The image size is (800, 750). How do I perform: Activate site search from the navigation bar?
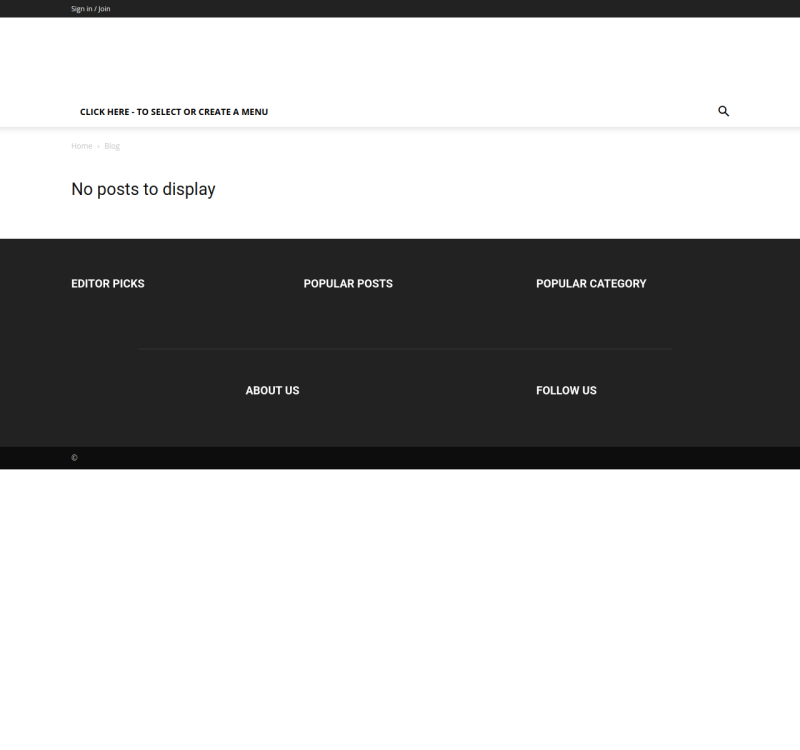[723, 111]
